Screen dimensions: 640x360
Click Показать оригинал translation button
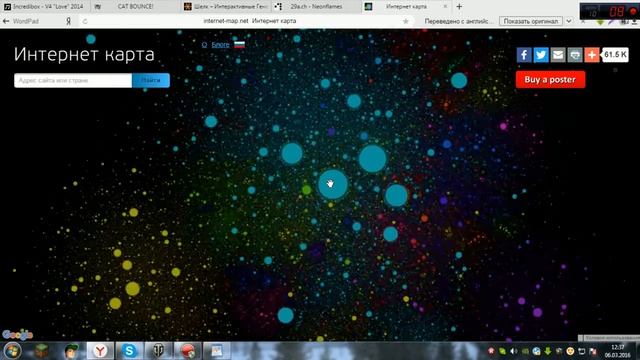[x=531, y=21]
